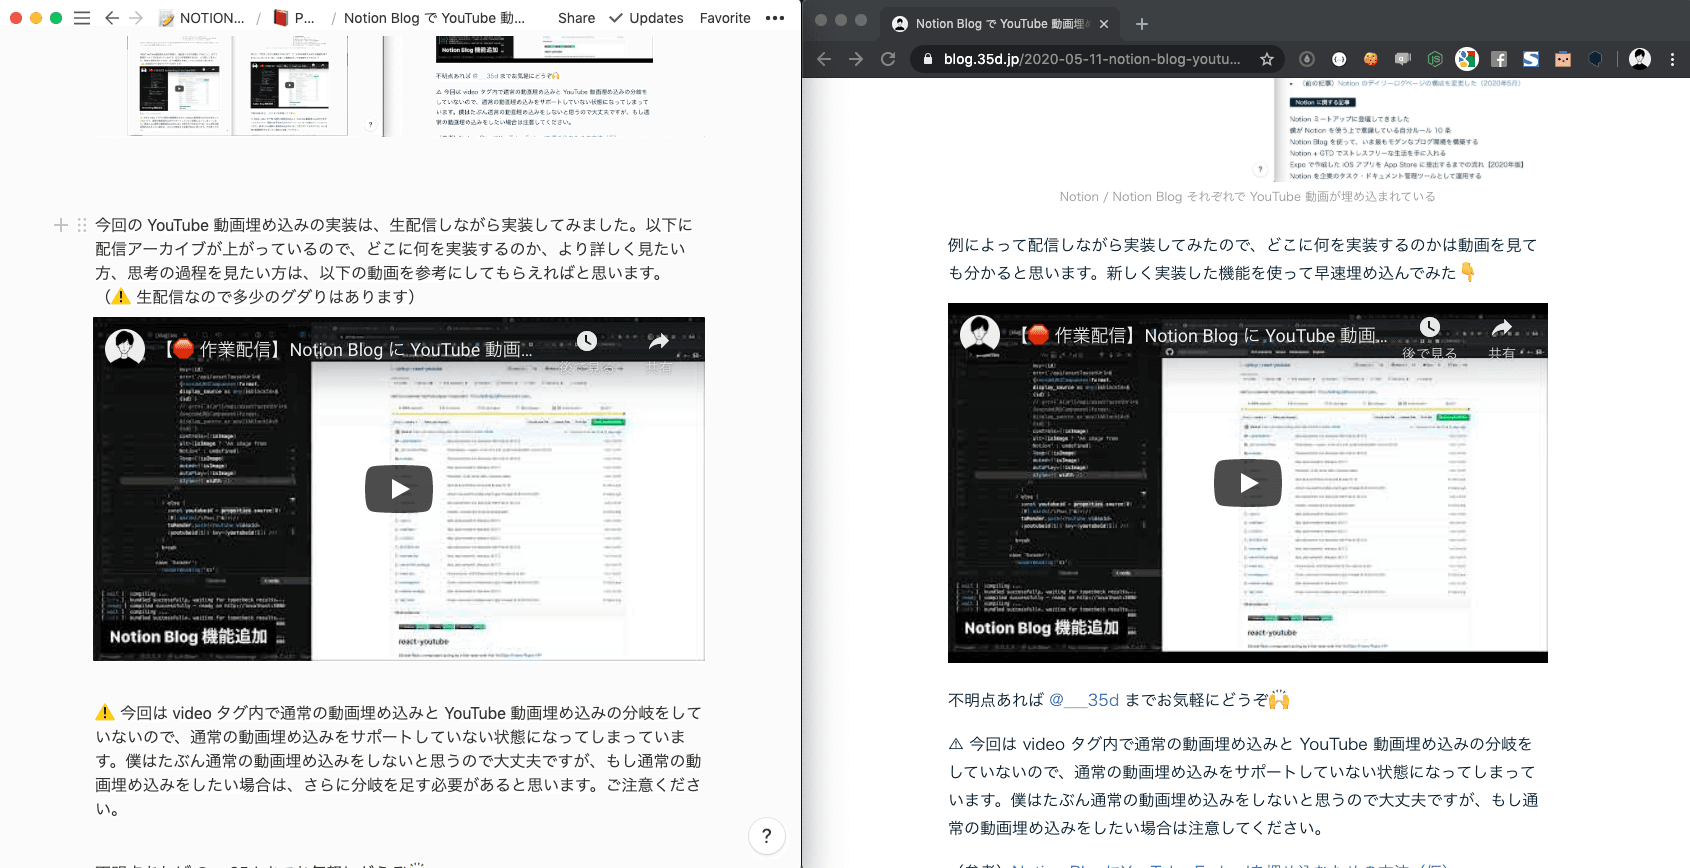Close the Chrome Notion Blog tab
This screenshot has width=1690, height=868.
point(1103,23)
